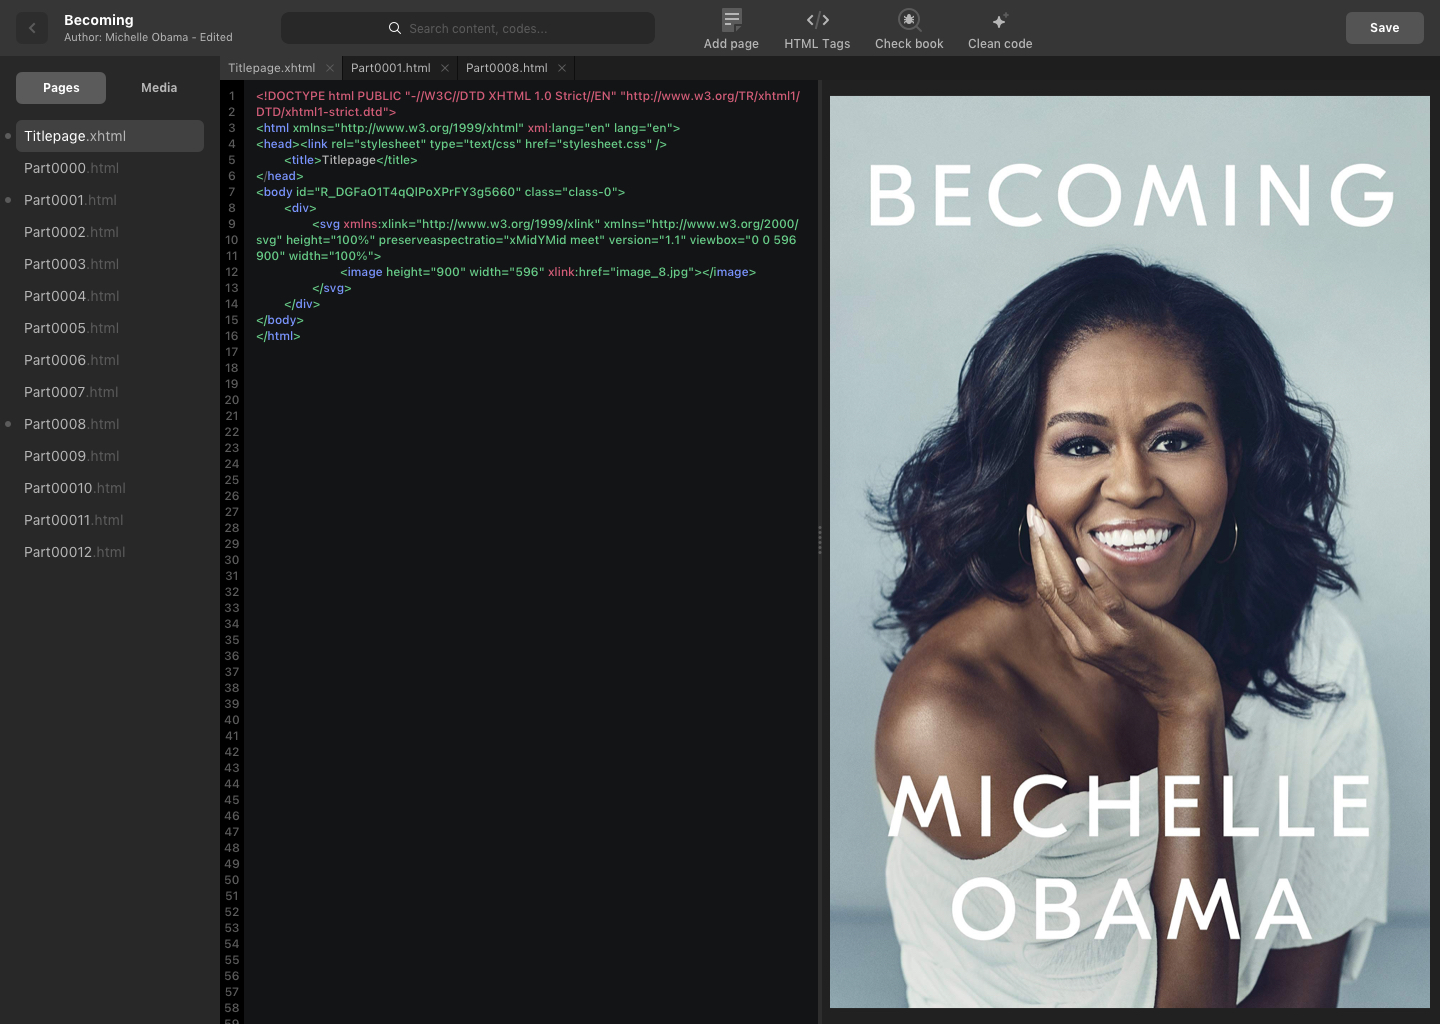Click the Author: Michelle Obama - Edited text
The width and height of the screenshot is (1440, 1024).
148,37
